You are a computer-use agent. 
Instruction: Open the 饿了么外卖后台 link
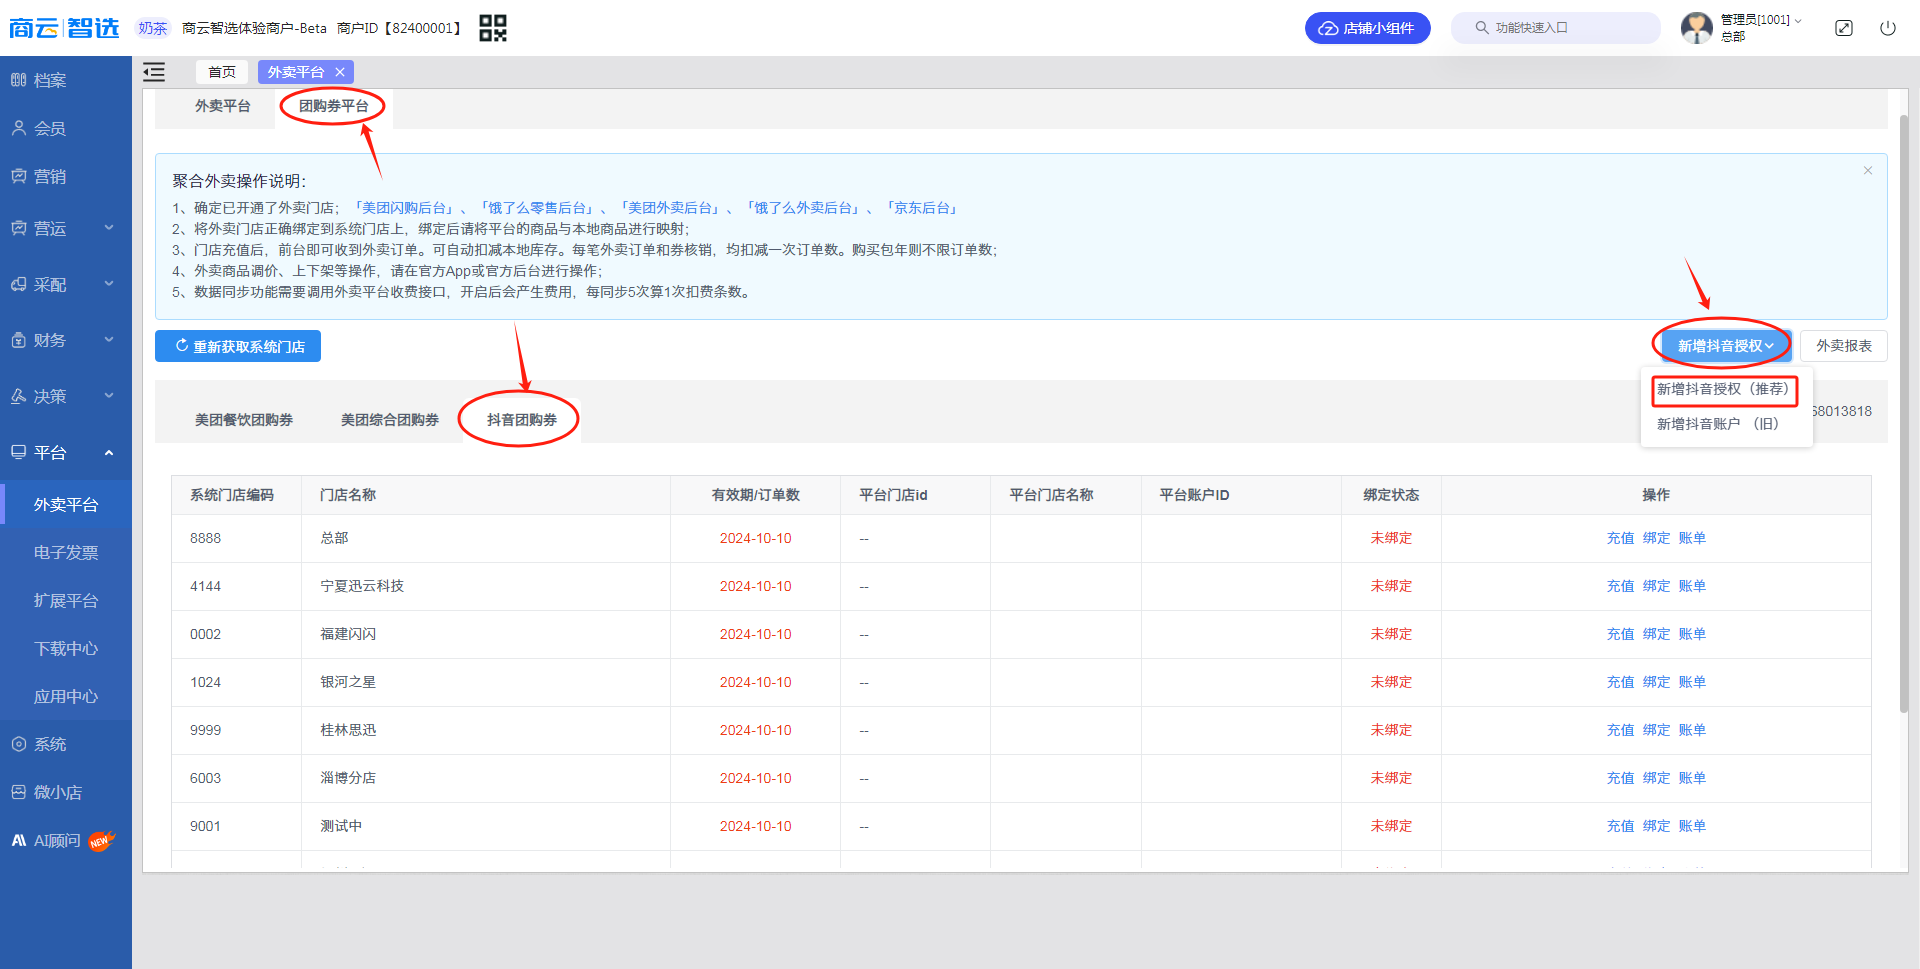[802, 208]
